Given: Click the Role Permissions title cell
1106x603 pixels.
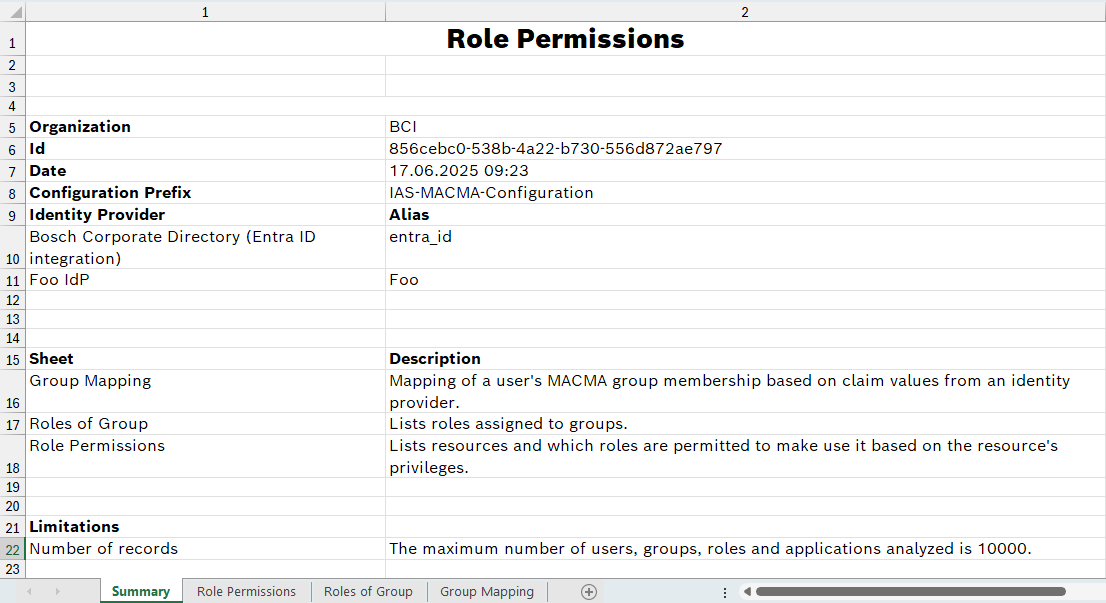Looking at the screenshot, I should click(565, 39).
